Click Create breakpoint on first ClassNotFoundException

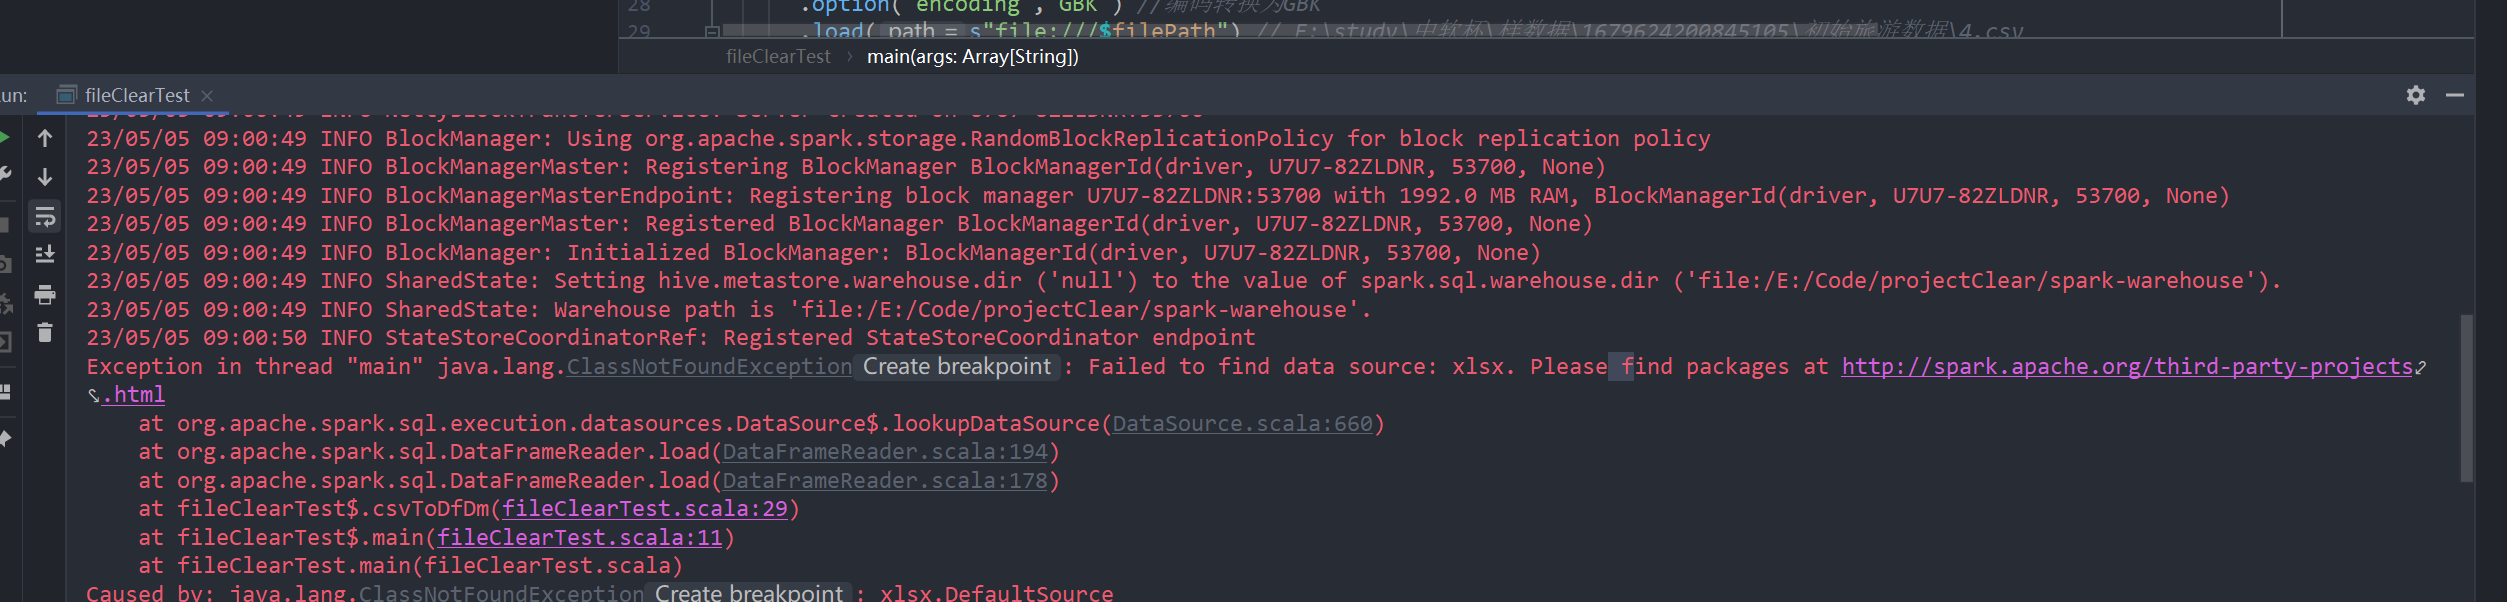[956, 367]
